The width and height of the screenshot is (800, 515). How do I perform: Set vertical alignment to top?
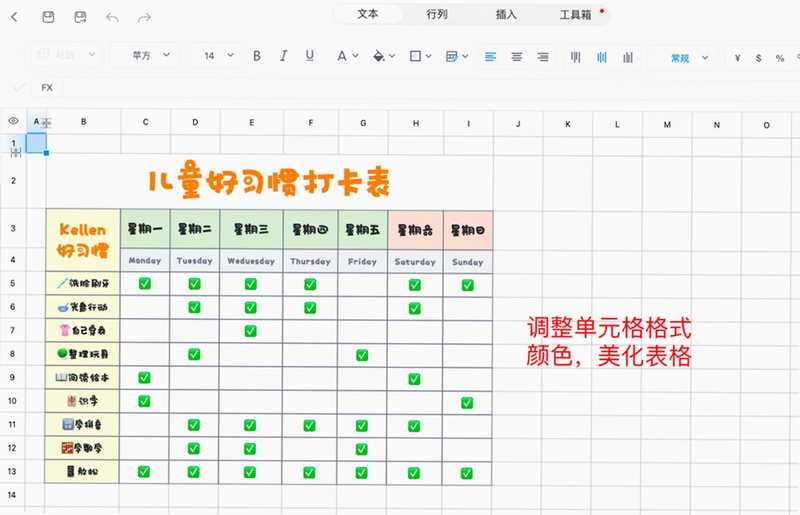tap(576, 57)
